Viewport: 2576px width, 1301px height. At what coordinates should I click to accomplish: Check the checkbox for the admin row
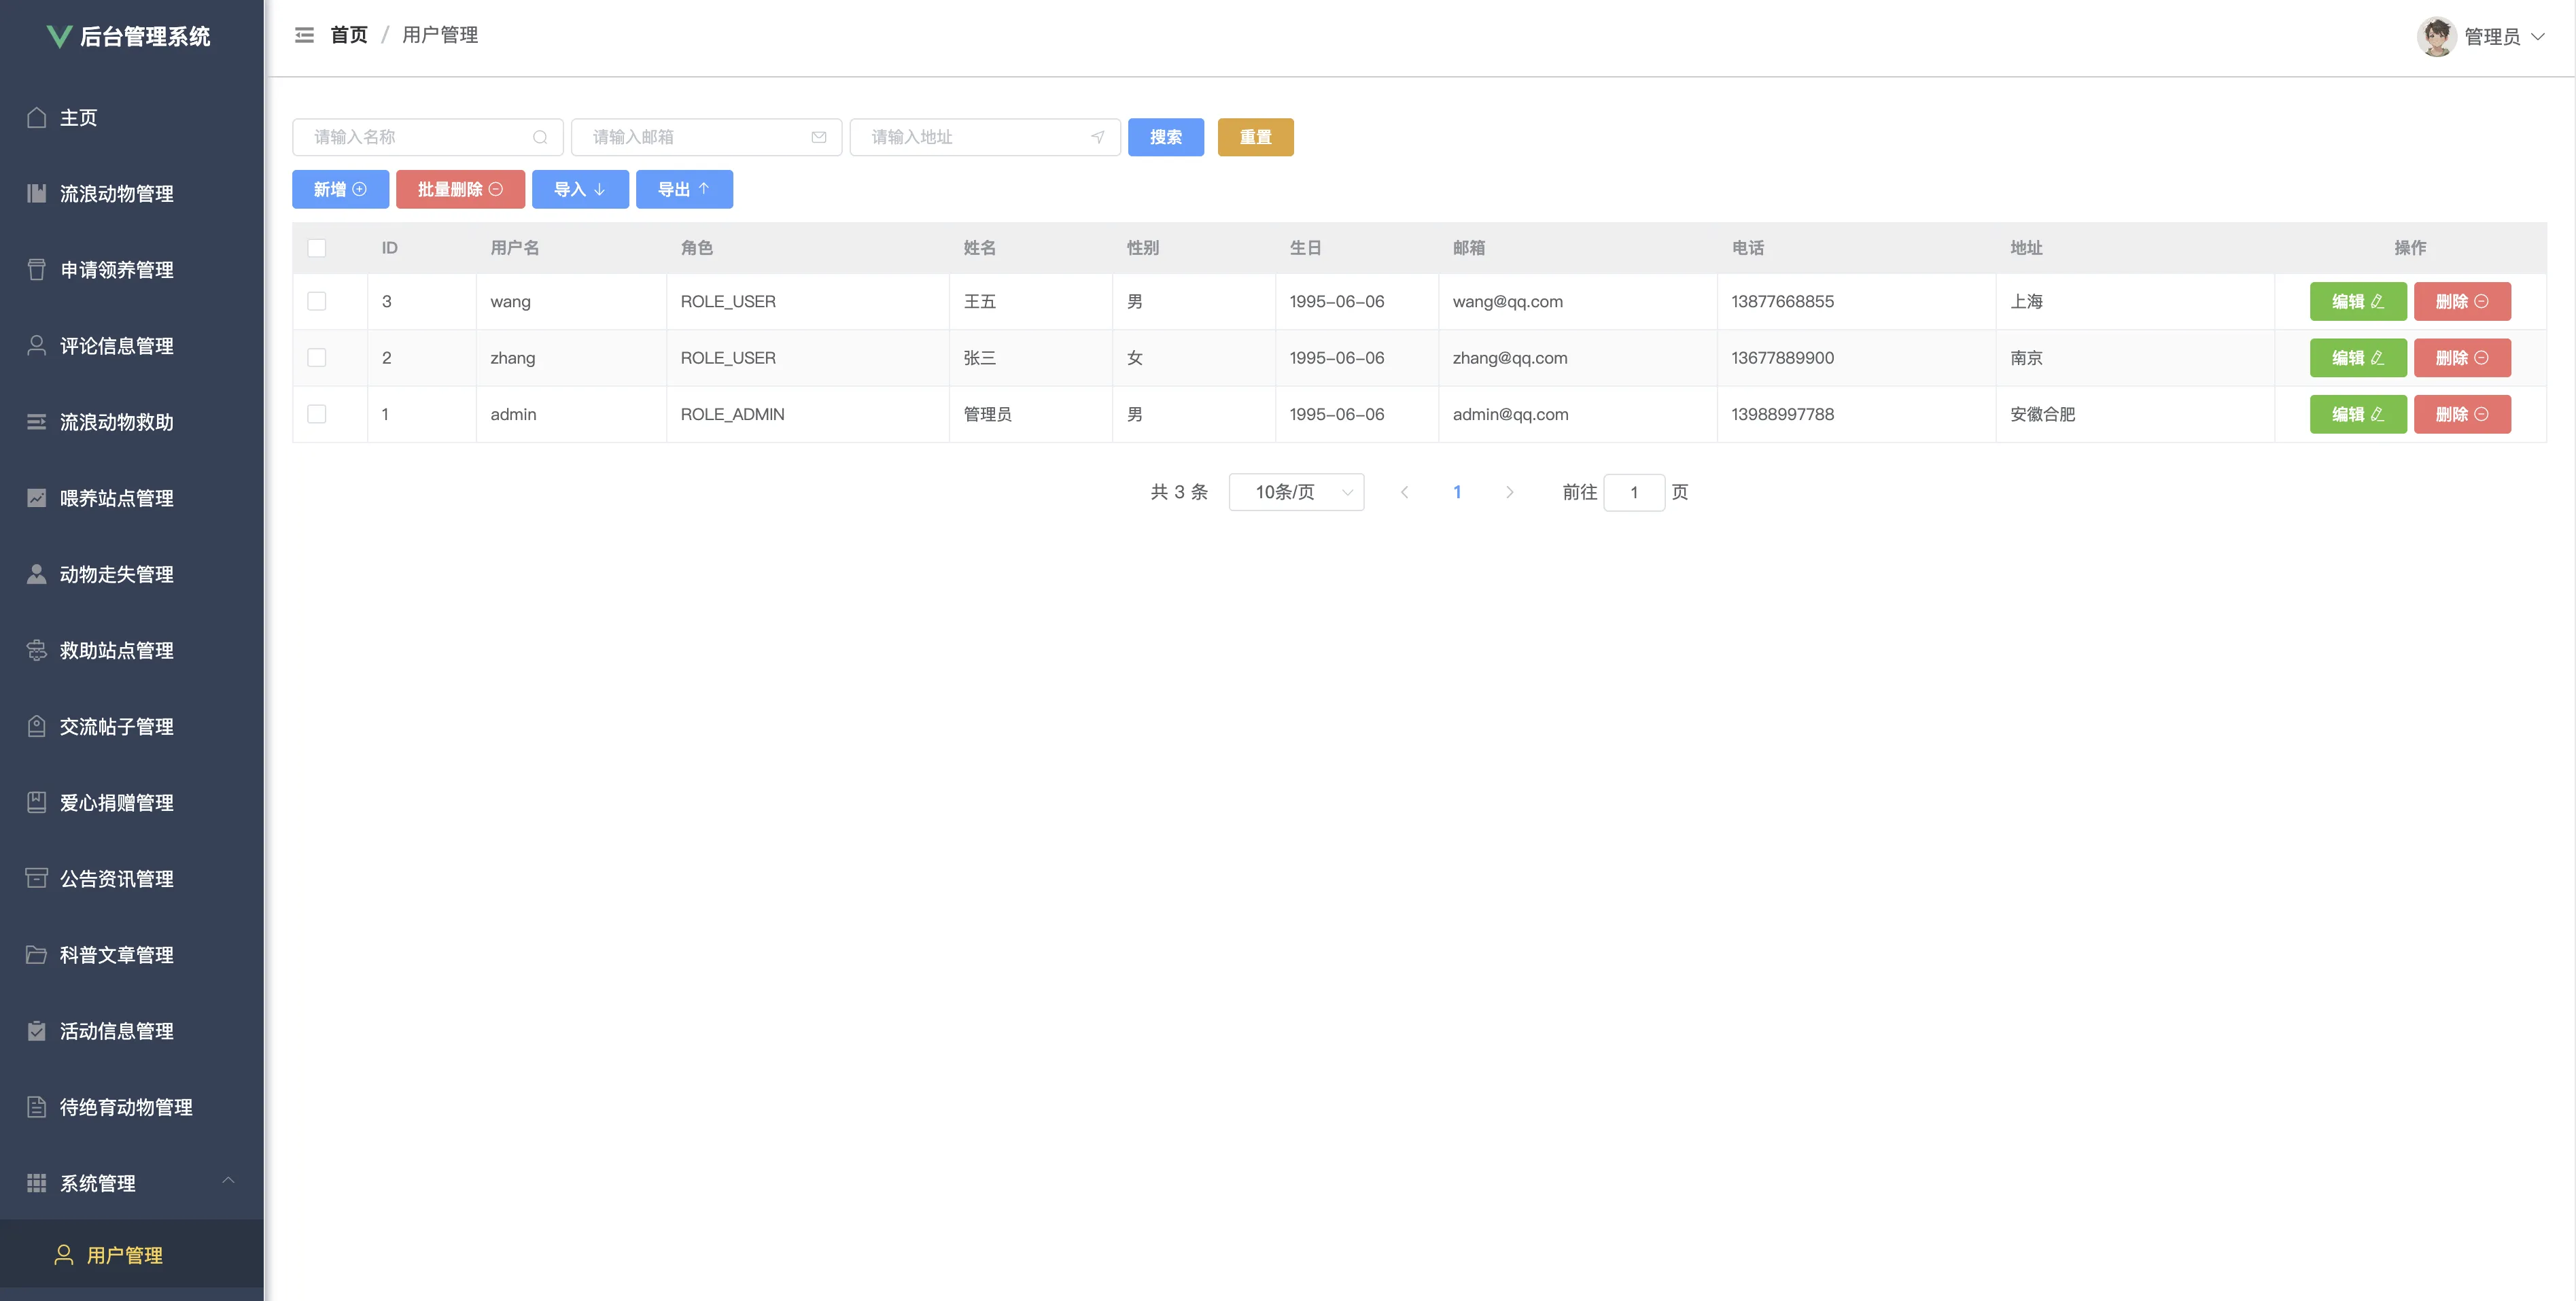pyautogui.click(x=317, y=414)
